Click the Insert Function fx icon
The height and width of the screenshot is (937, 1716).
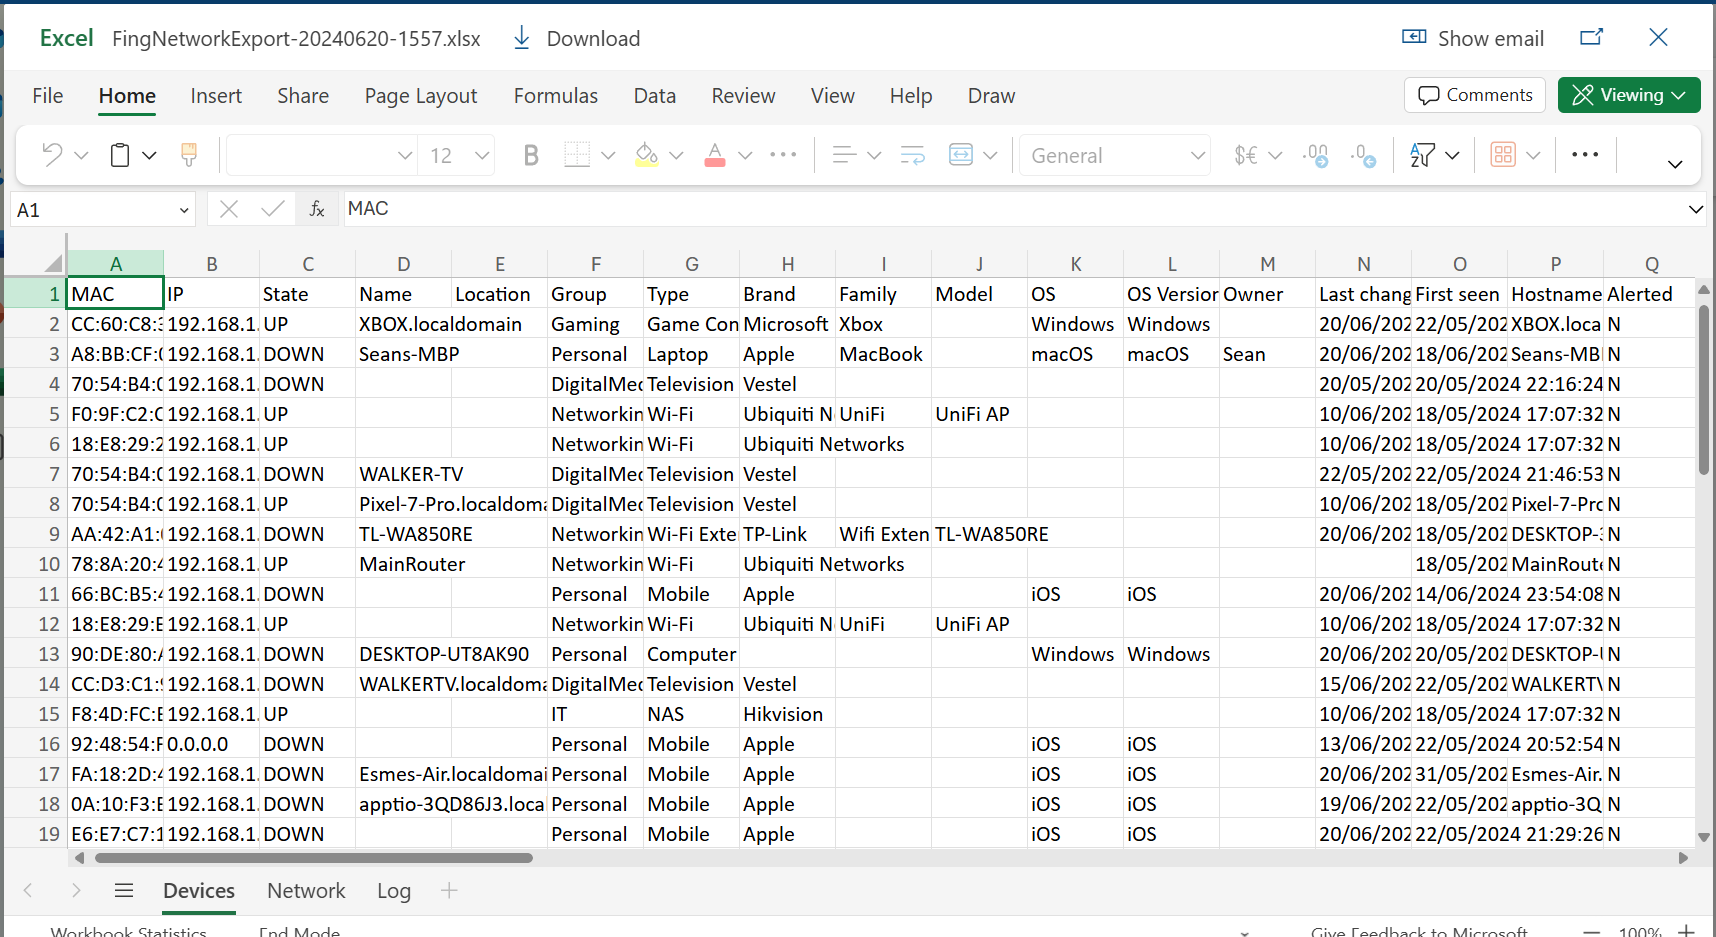coord(317,209)
